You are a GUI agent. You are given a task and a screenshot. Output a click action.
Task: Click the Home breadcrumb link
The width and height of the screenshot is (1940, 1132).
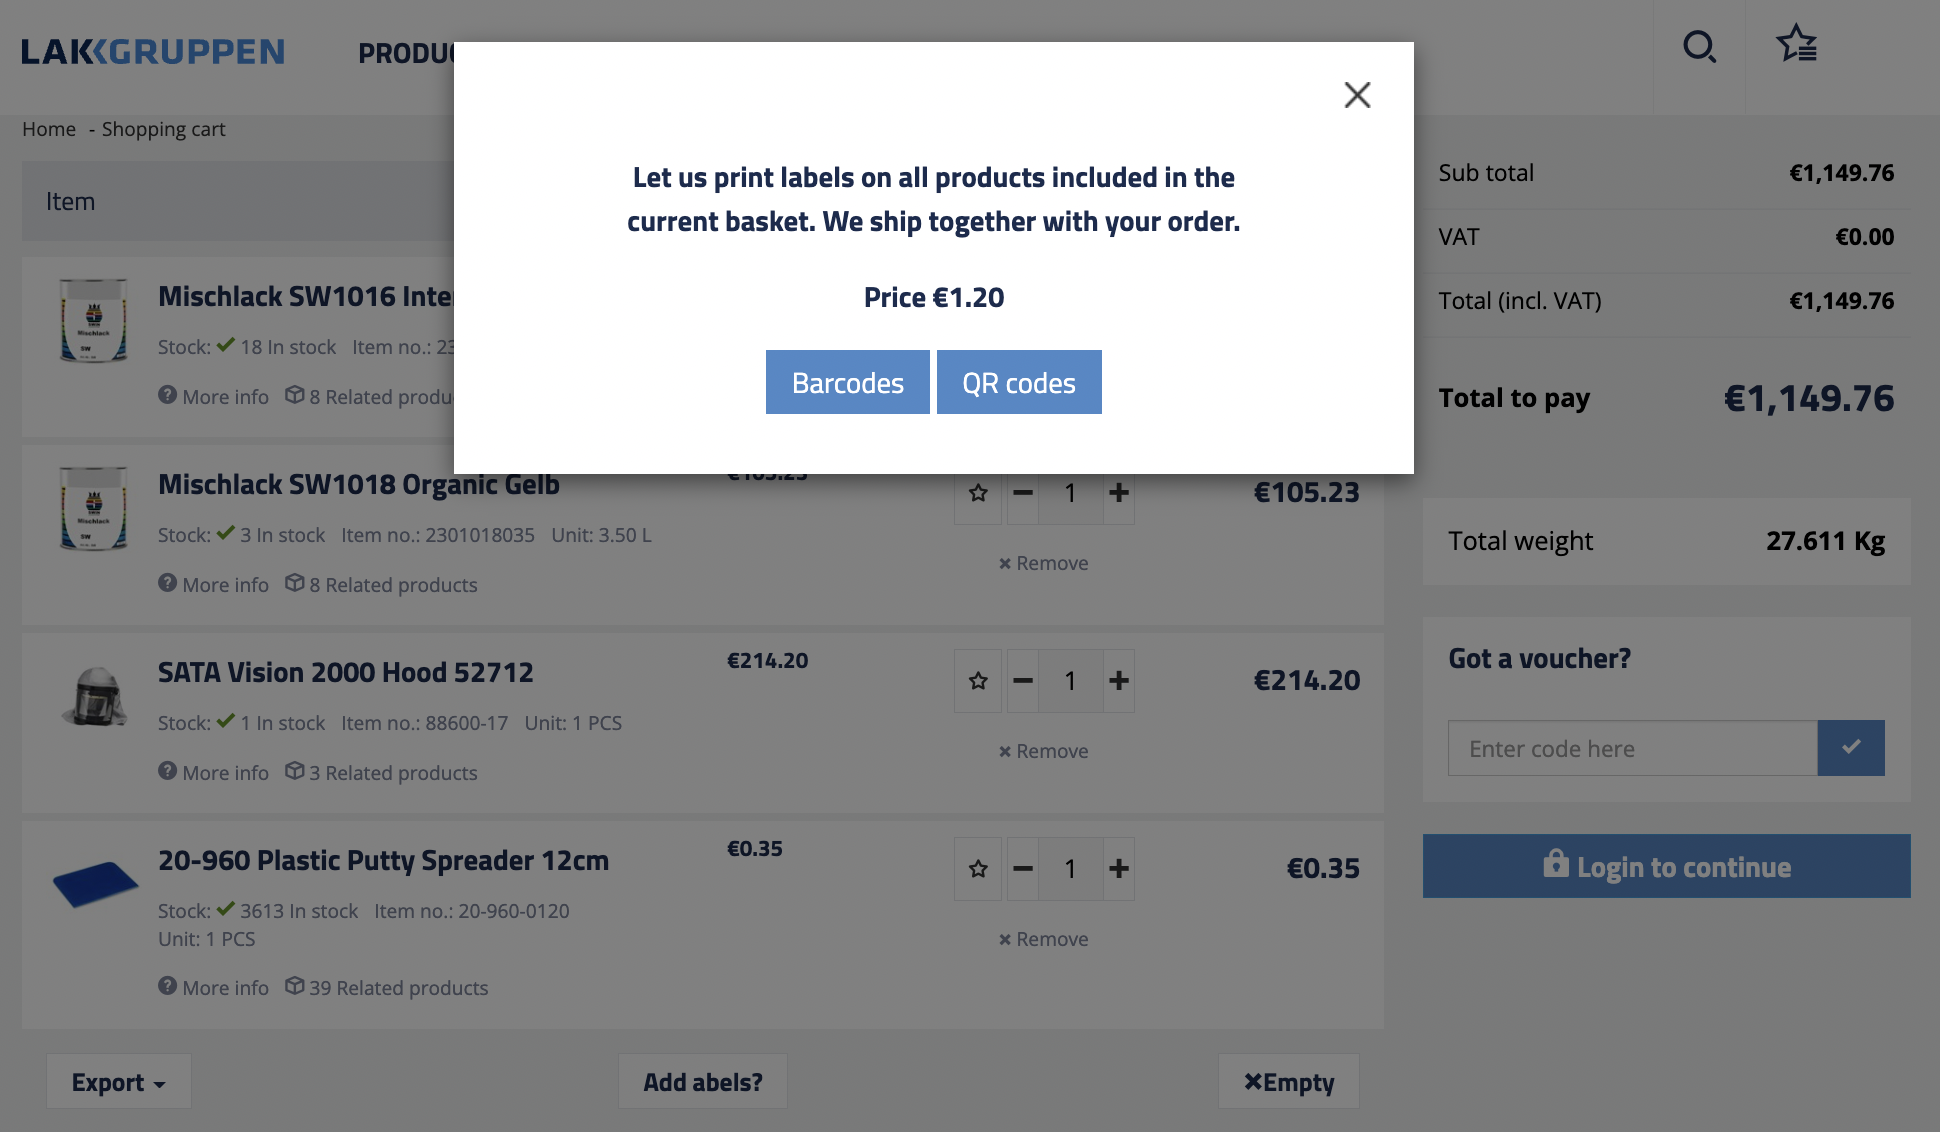coord(49,129)
